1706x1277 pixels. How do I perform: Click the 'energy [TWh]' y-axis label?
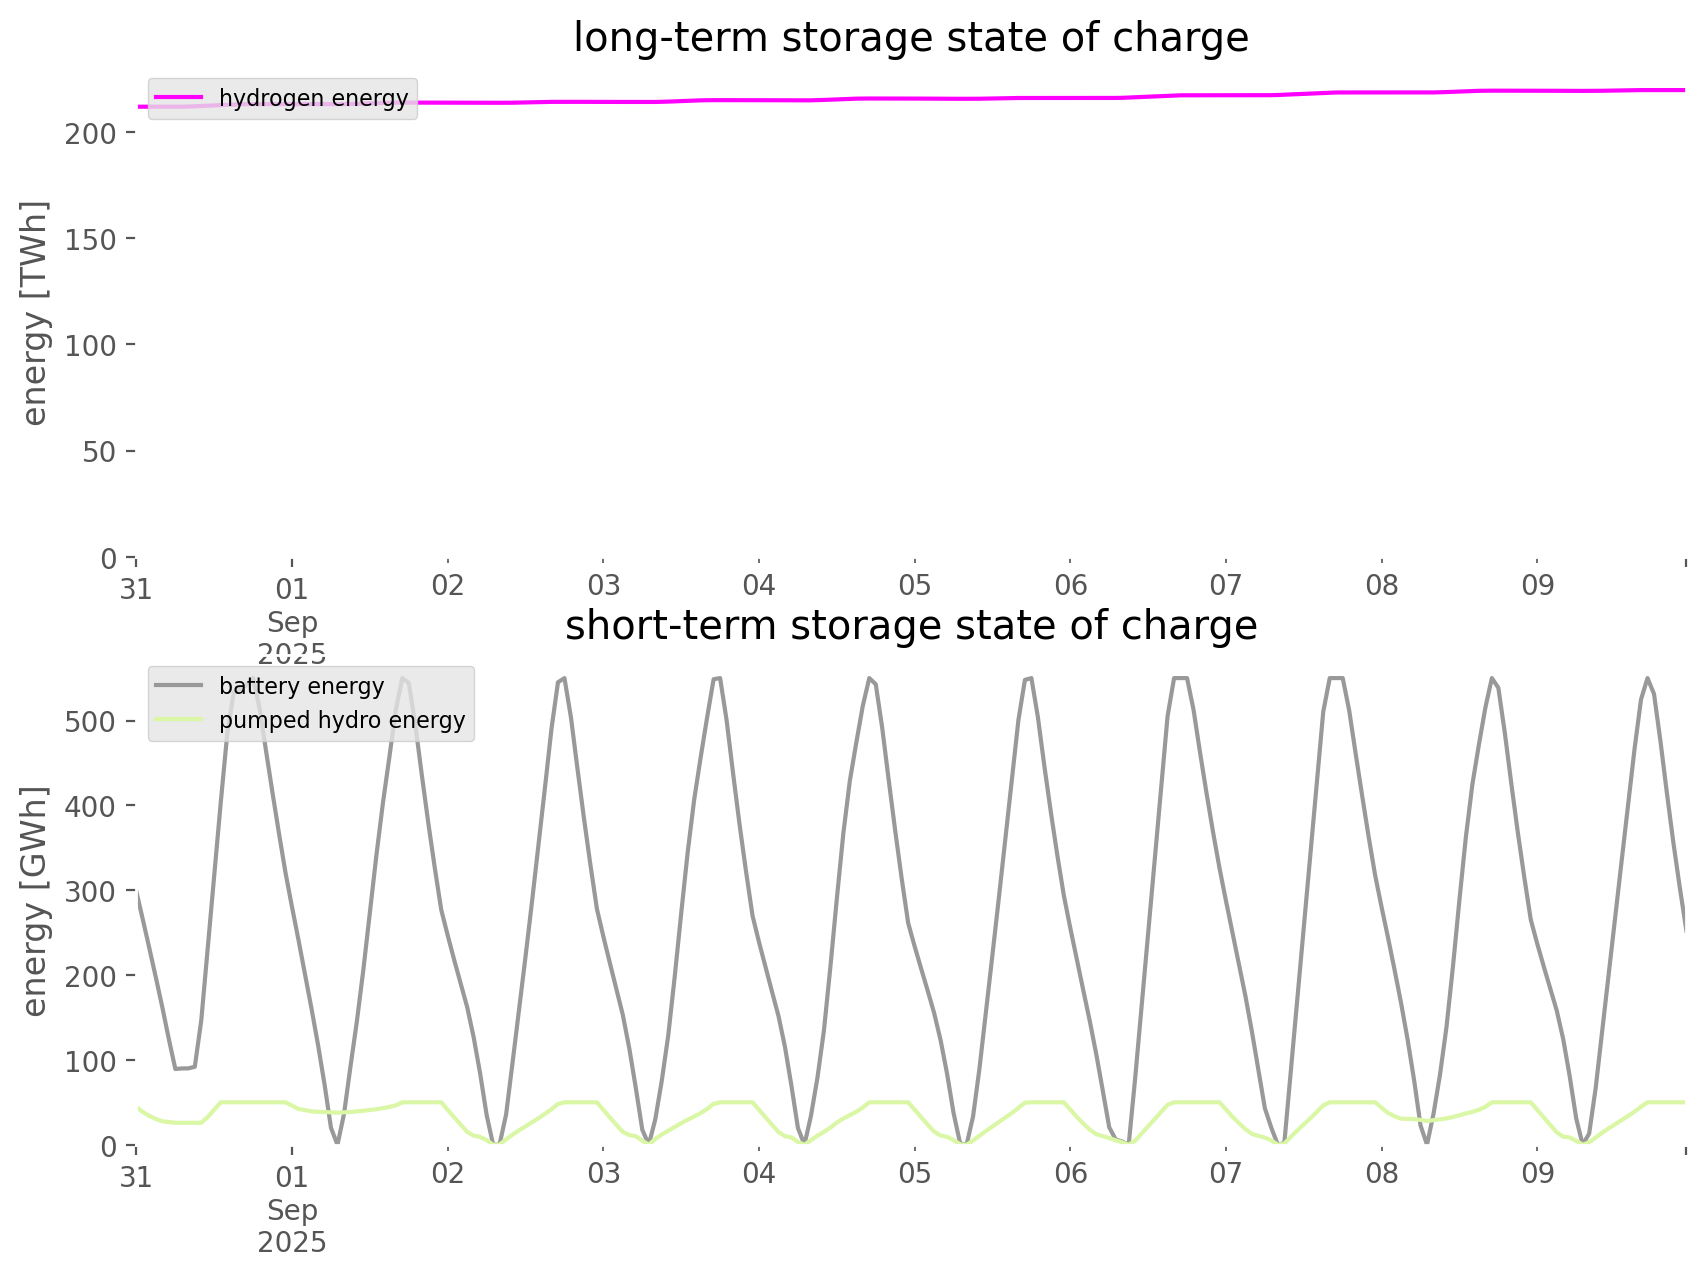35,313
